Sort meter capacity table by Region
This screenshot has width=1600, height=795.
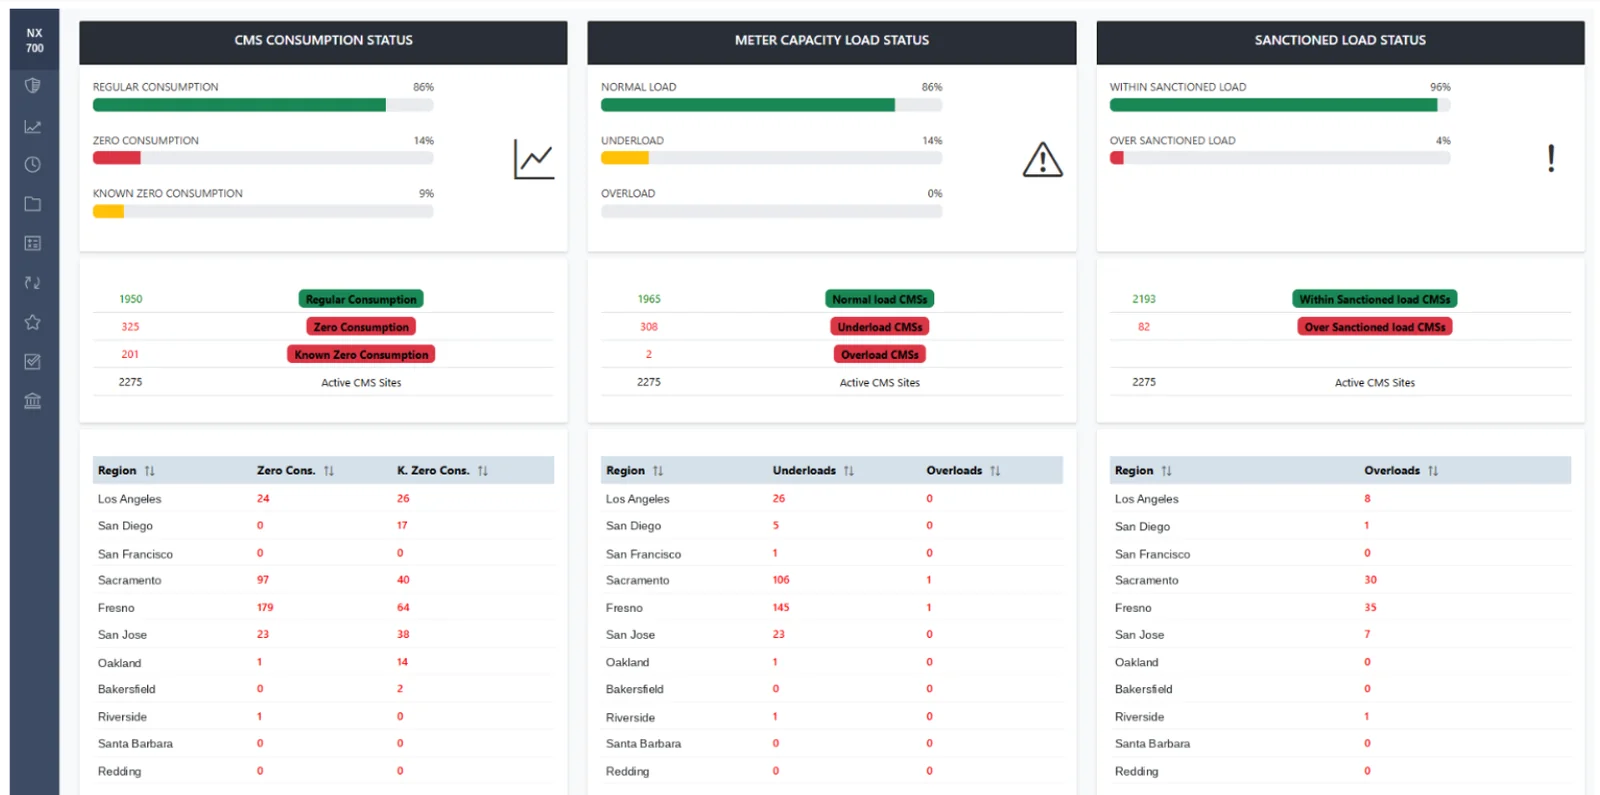[x=658, y=471]
